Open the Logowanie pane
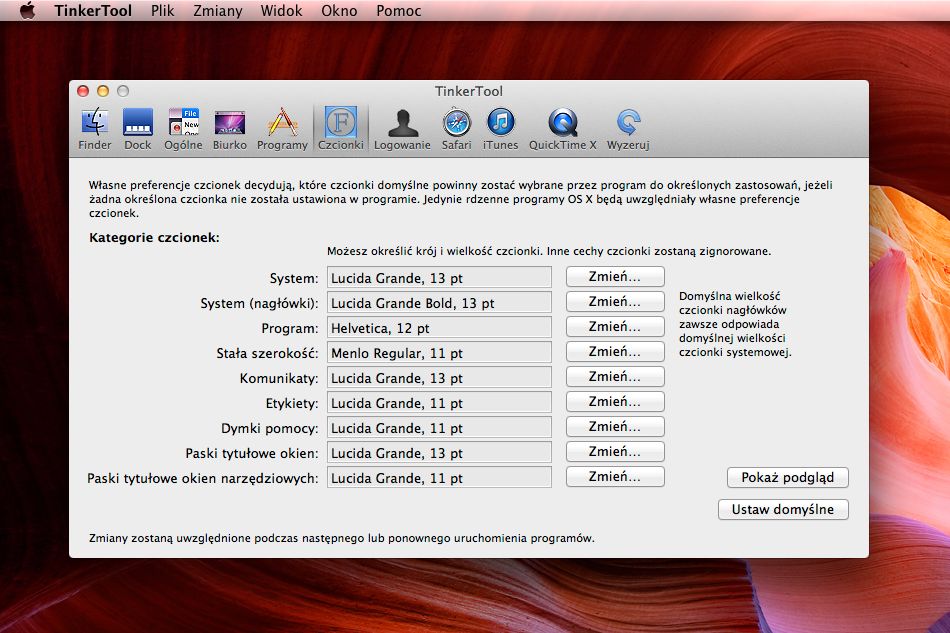 402,129
